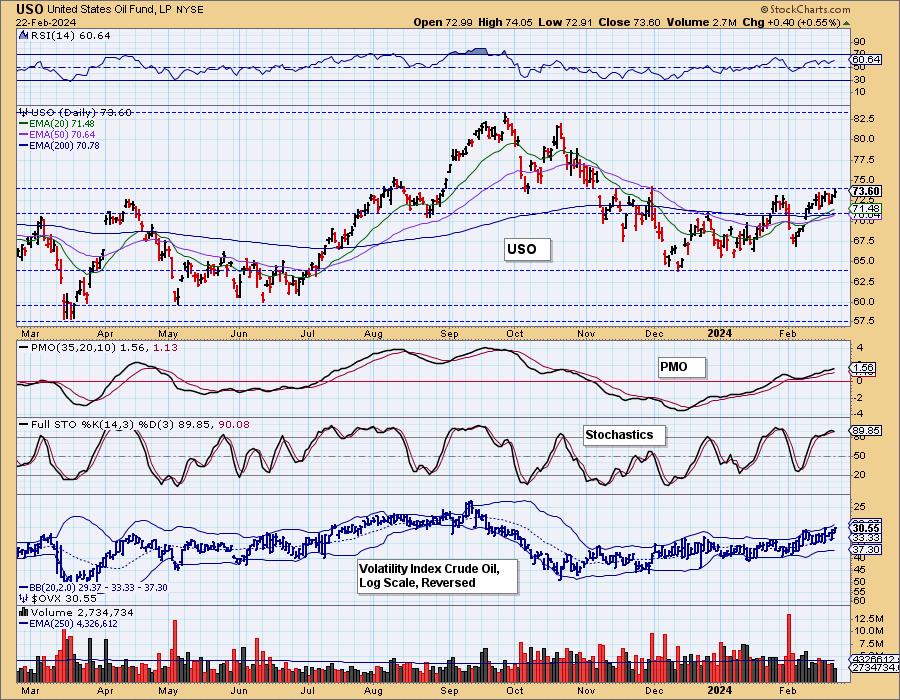Screen dimensions: 900x700
Task: Click the Close 73.60 header value
Action: 630,22
